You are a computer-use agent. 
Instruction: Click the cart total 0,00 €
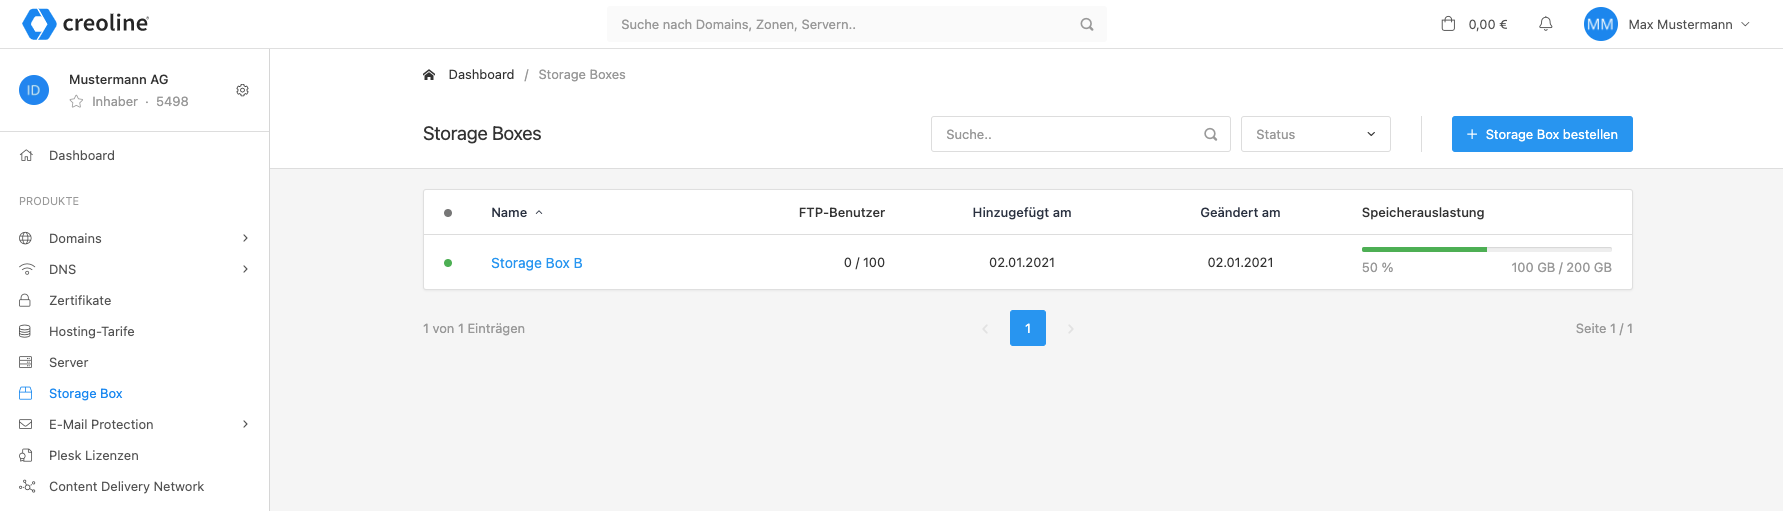coord(1488,24)
